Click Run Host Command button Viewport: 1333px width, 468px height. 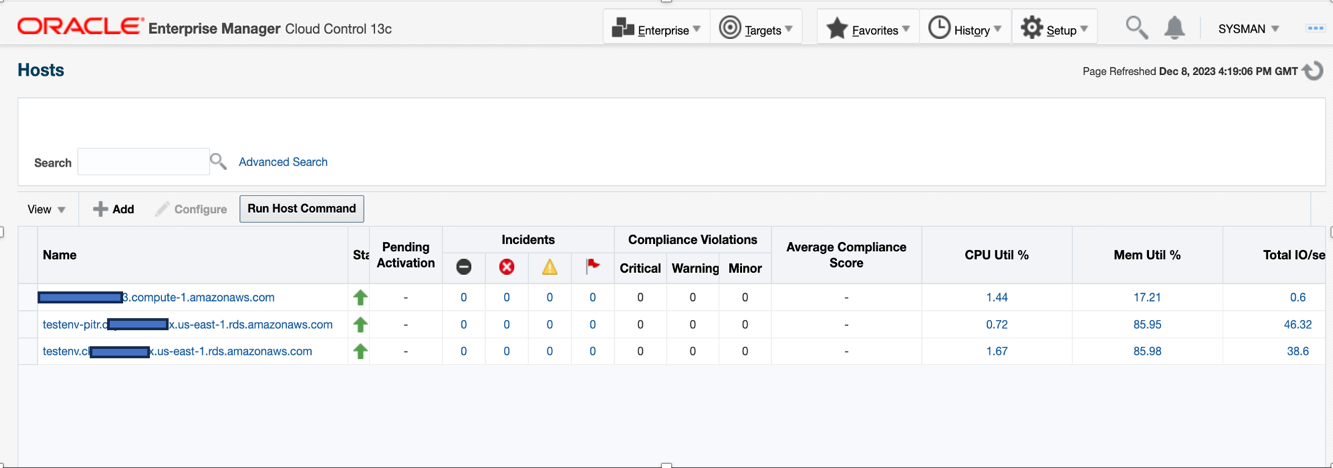301,208
